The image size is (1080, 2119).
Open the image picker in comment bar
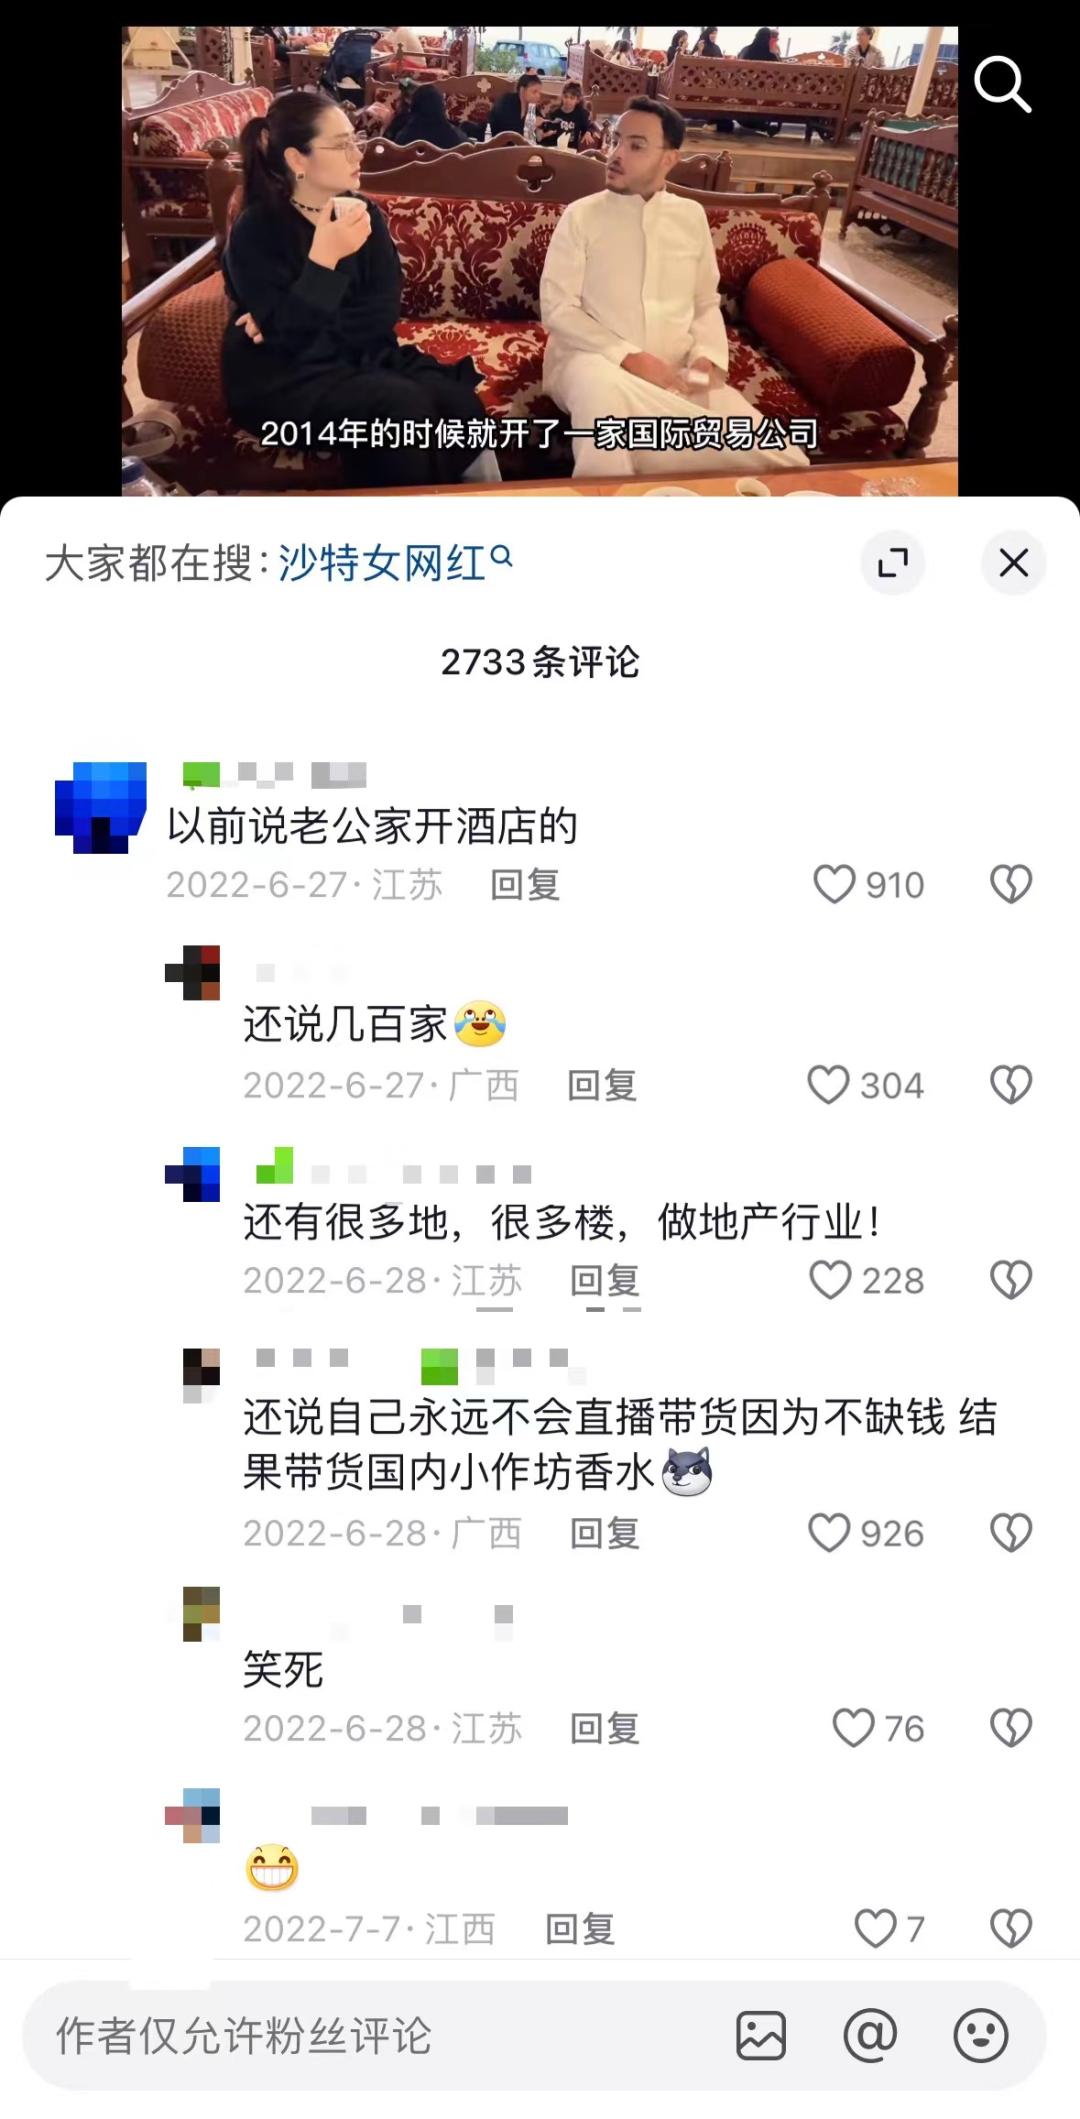[761, 2036]
